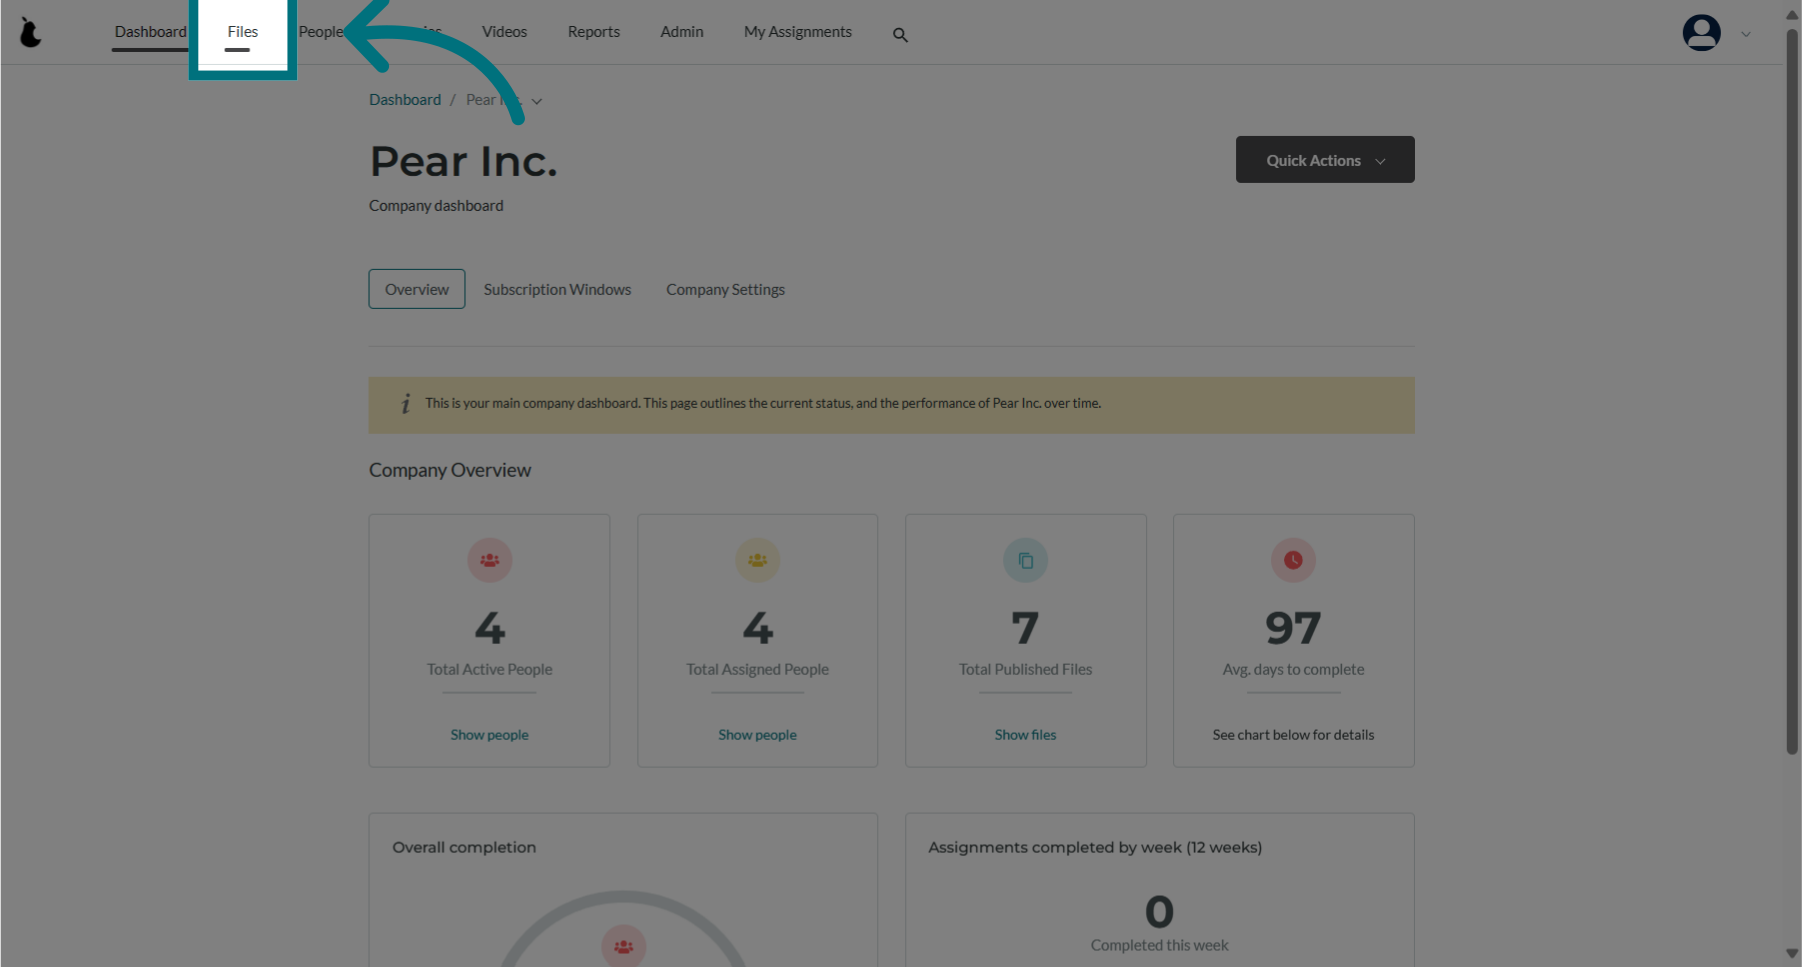Open the Files nav item
The height and width of the screenshot is (967, 1802).
pos(242,32)
